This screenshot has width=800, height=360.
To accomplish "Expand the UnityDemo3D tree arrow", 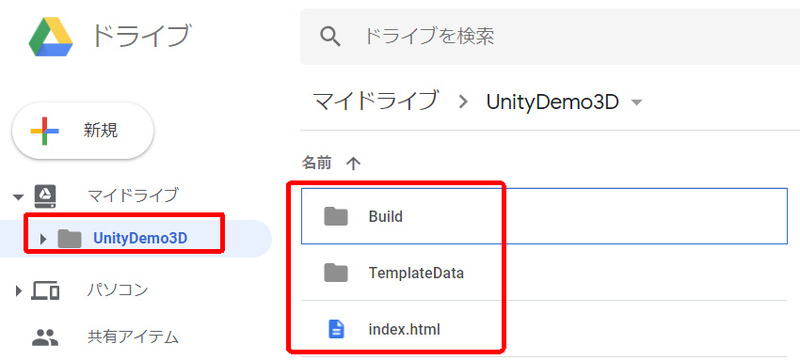I will pos(43,239).
